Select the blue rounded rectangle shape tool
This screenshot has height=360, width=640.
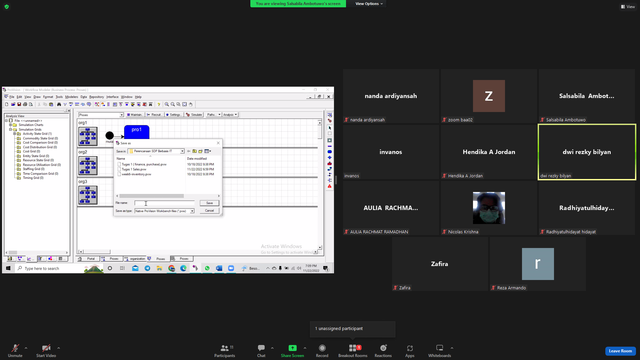point(330,151)
